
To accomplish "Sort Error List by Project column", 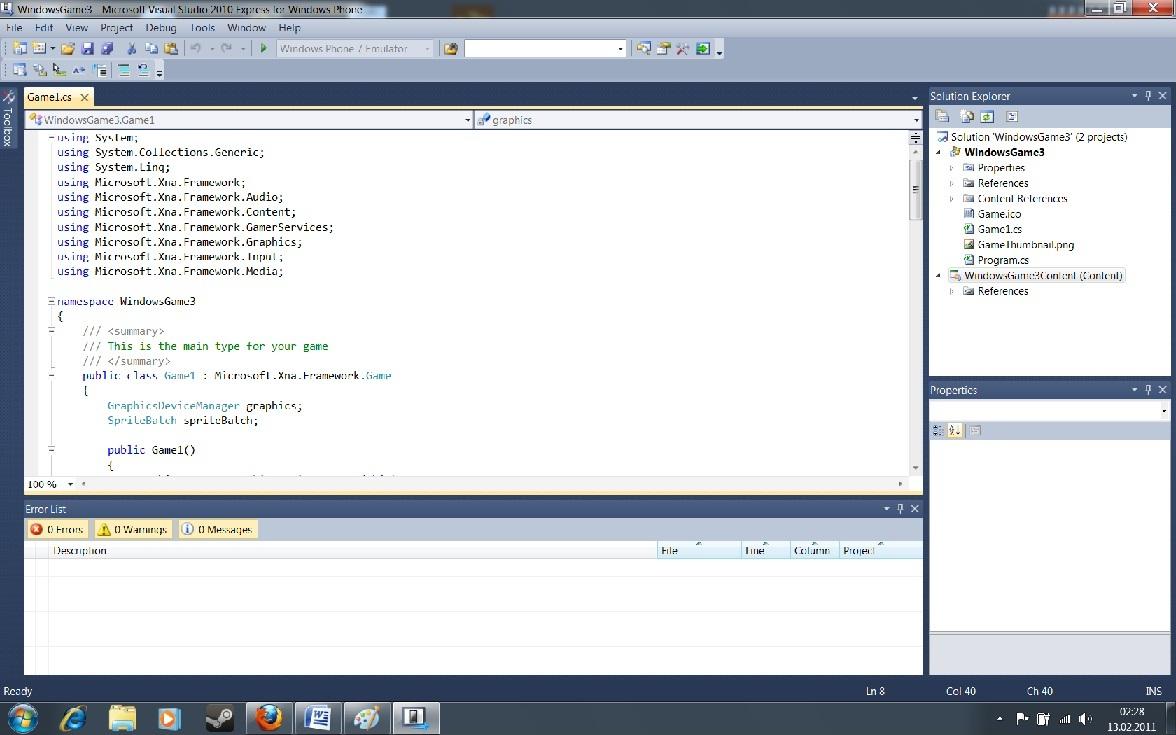I will click(880, 550).
